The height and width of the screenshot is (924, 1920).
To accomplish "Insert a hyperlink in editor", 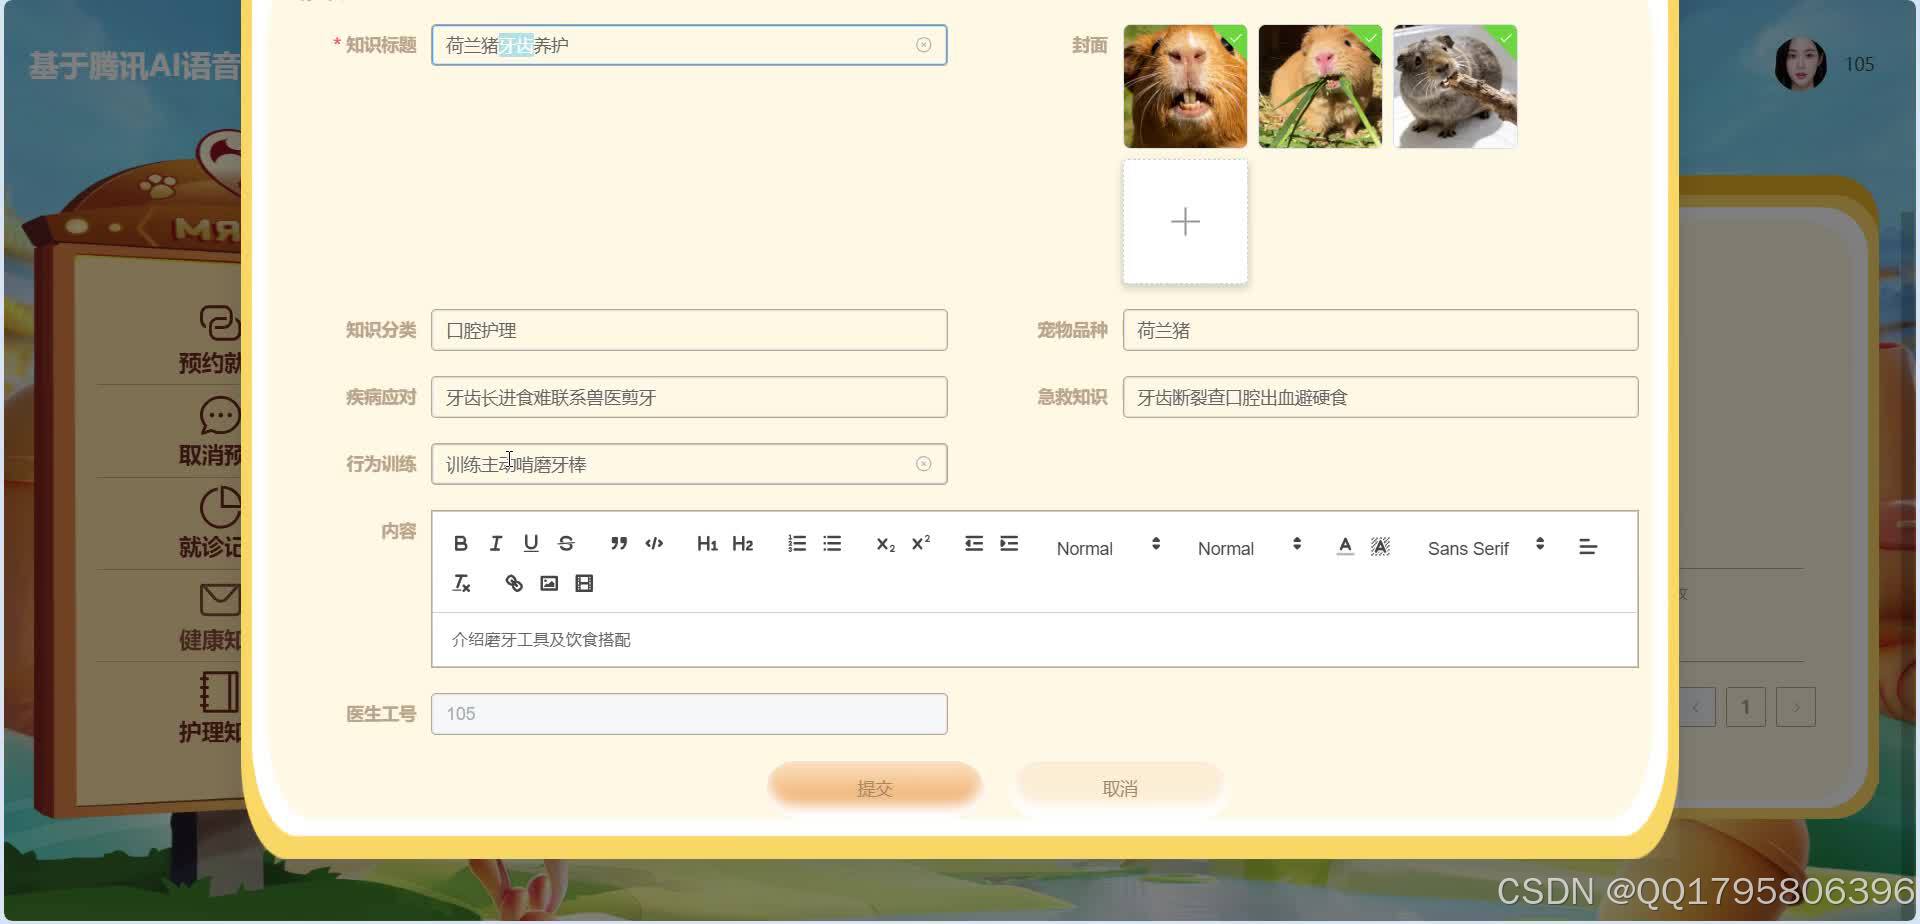I will click(x=514, y=583).
